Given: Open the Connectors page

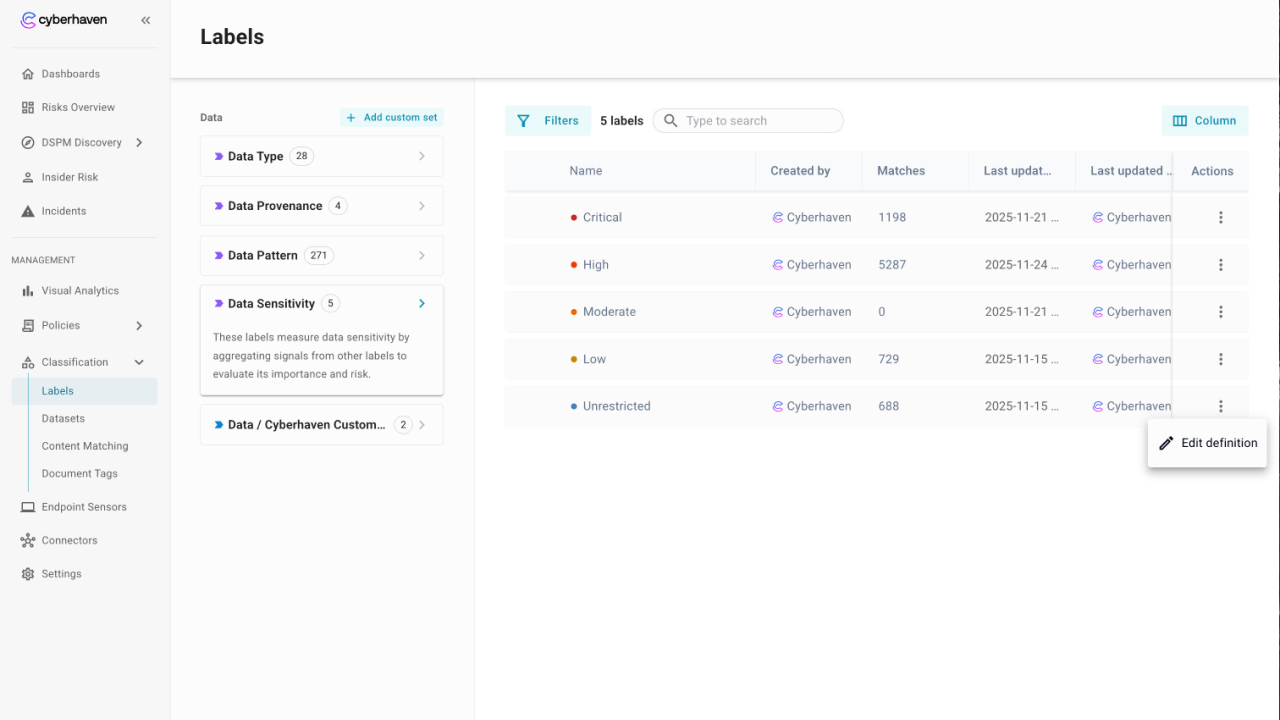Looking at the screenshot, I should click(69, 540).
